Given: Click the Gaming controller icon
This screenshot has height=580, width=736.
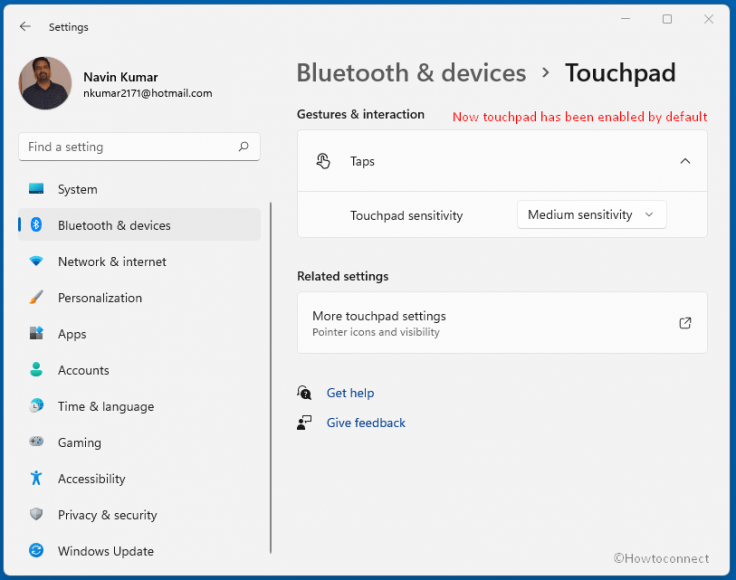Looking at the screenshot, I should point(36,442).
